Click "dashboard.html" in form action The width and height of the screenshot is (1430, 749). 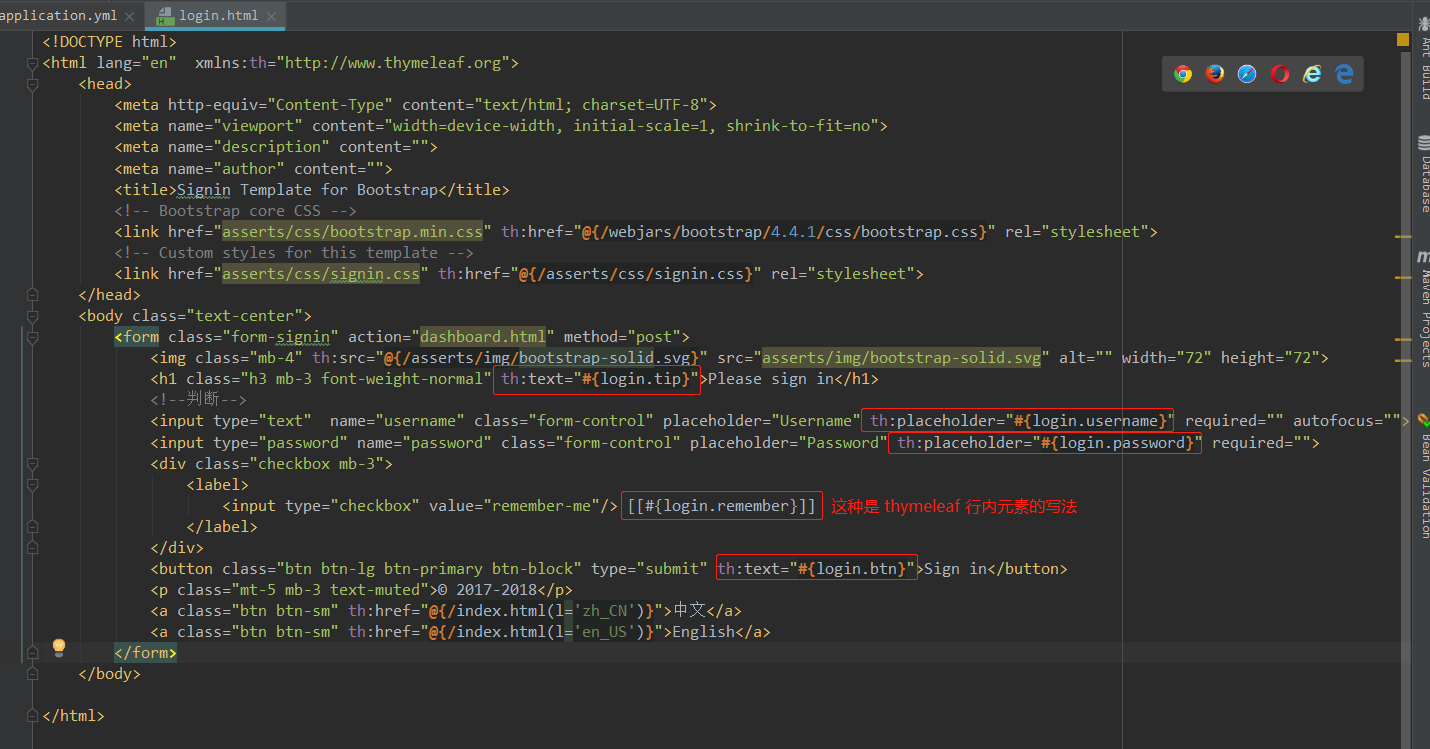click(483, 337)
